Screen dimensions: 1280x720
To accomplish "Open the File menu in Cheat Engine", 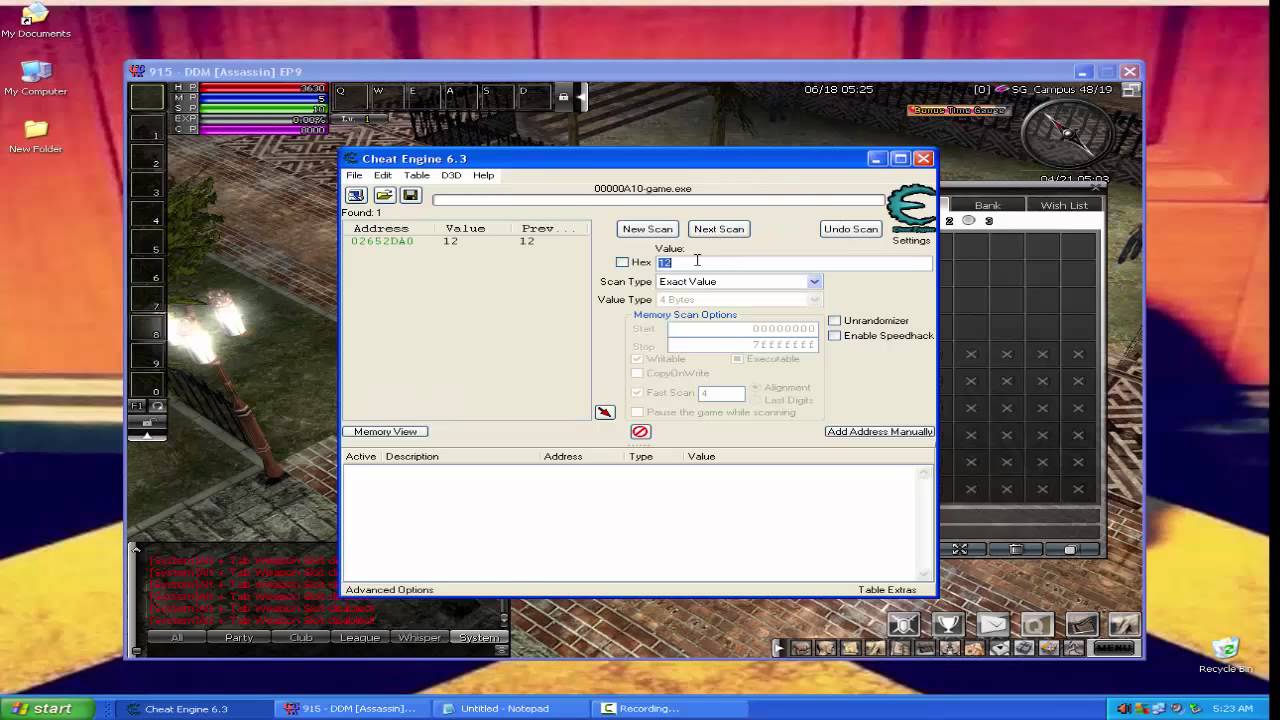I will pos(354,175).
